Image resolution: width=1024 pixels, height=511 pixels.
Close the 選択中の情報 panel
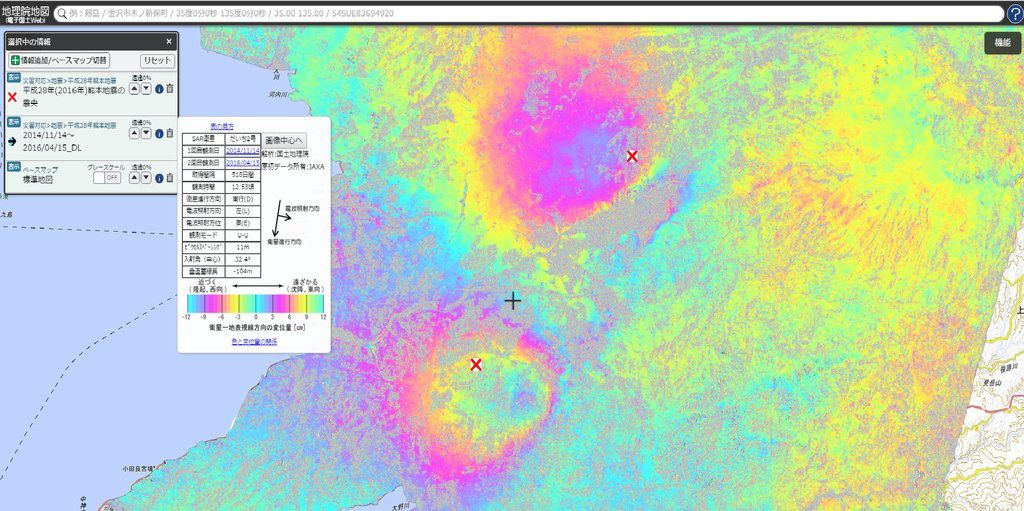pos(169,41)
